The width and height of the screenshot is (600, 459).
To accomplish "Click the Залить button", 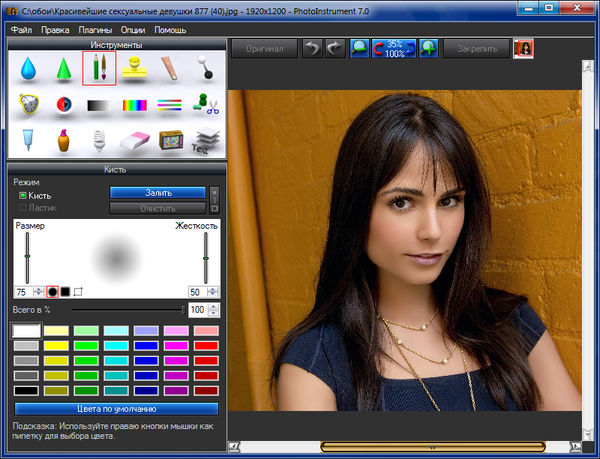I will pyautogui.click(x=157, y=192).
